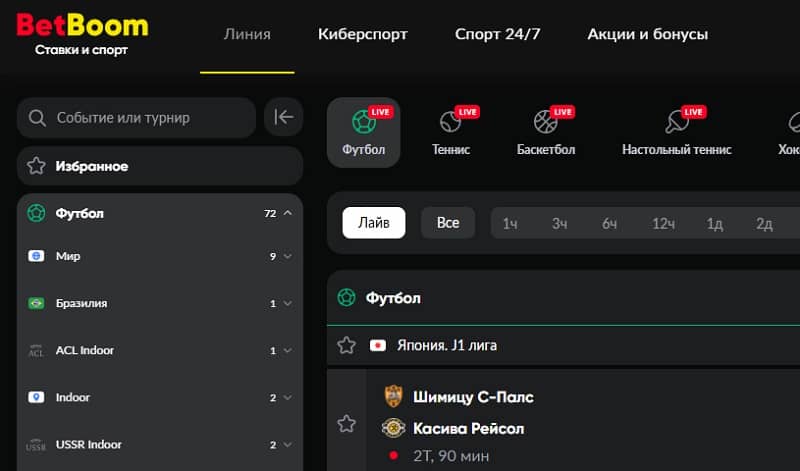Star the Shimizu vs Kashiwa match
The width and height of the screenshot is (800, 471).
pos(347,424)
